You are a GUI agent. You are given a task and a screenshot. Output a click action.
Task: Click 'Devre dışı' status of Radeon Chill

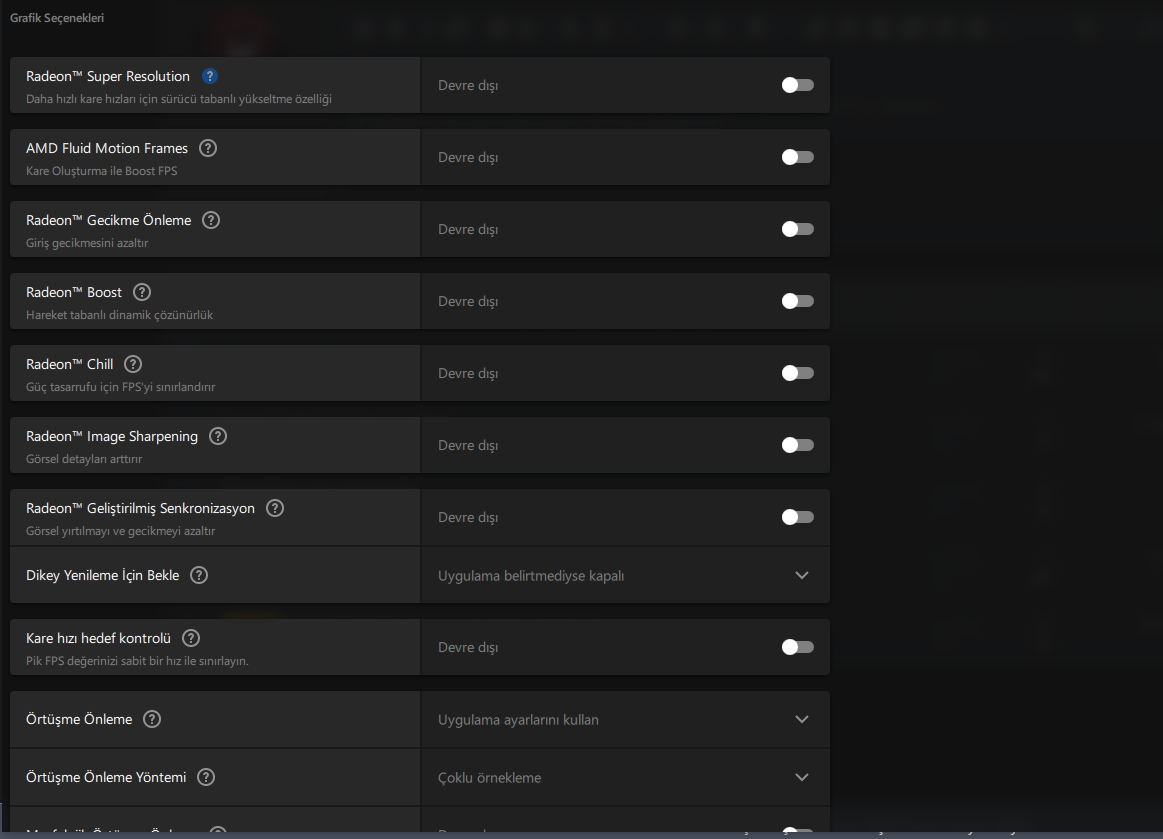[468, 373]
